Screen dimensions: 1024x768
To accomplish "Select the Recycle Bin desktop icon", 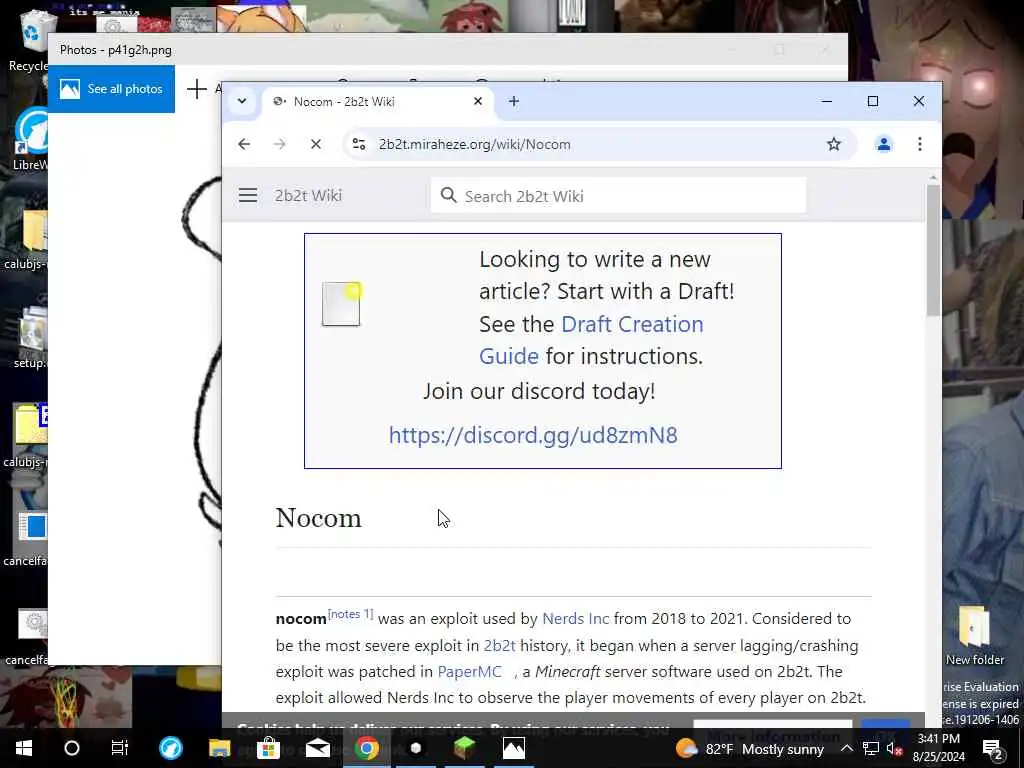I will point(29,40).
